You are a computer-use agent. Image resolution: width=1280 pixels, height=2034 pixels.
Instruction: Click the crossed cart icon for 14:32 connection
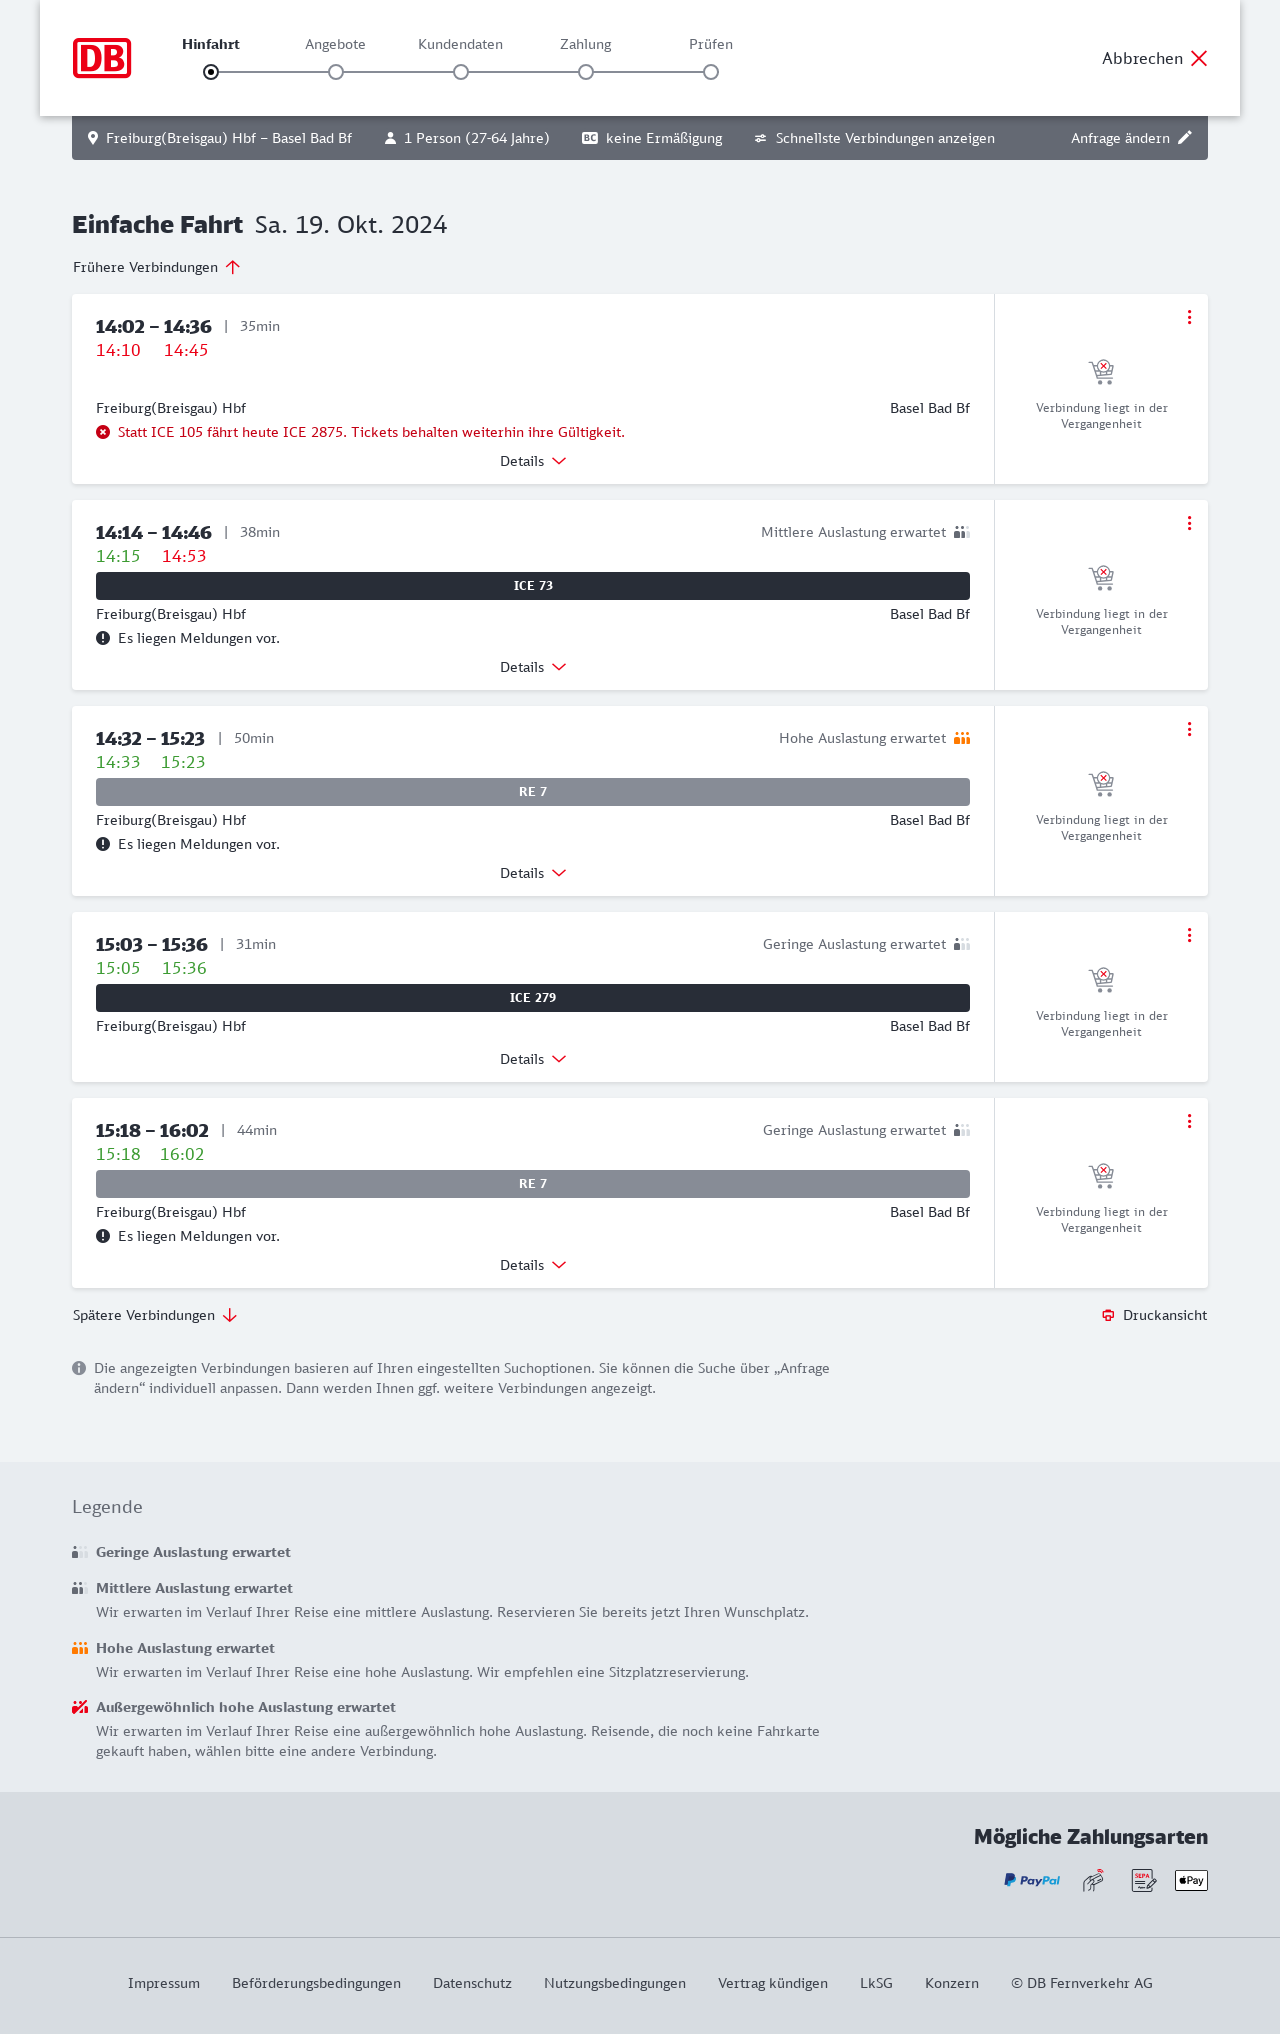1101,783
